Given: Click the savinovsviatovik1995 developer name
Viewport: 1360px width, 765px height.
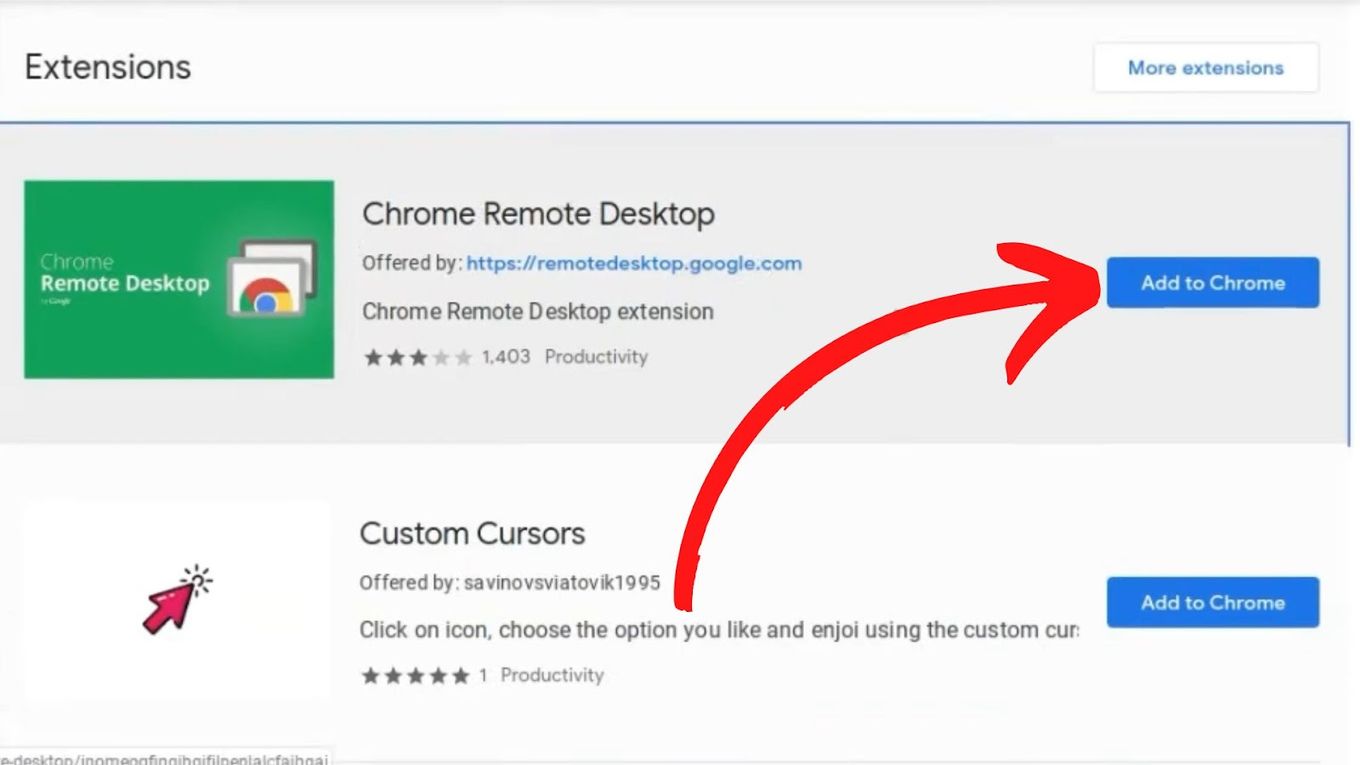Looking at the screenshot, I should 562,582.
